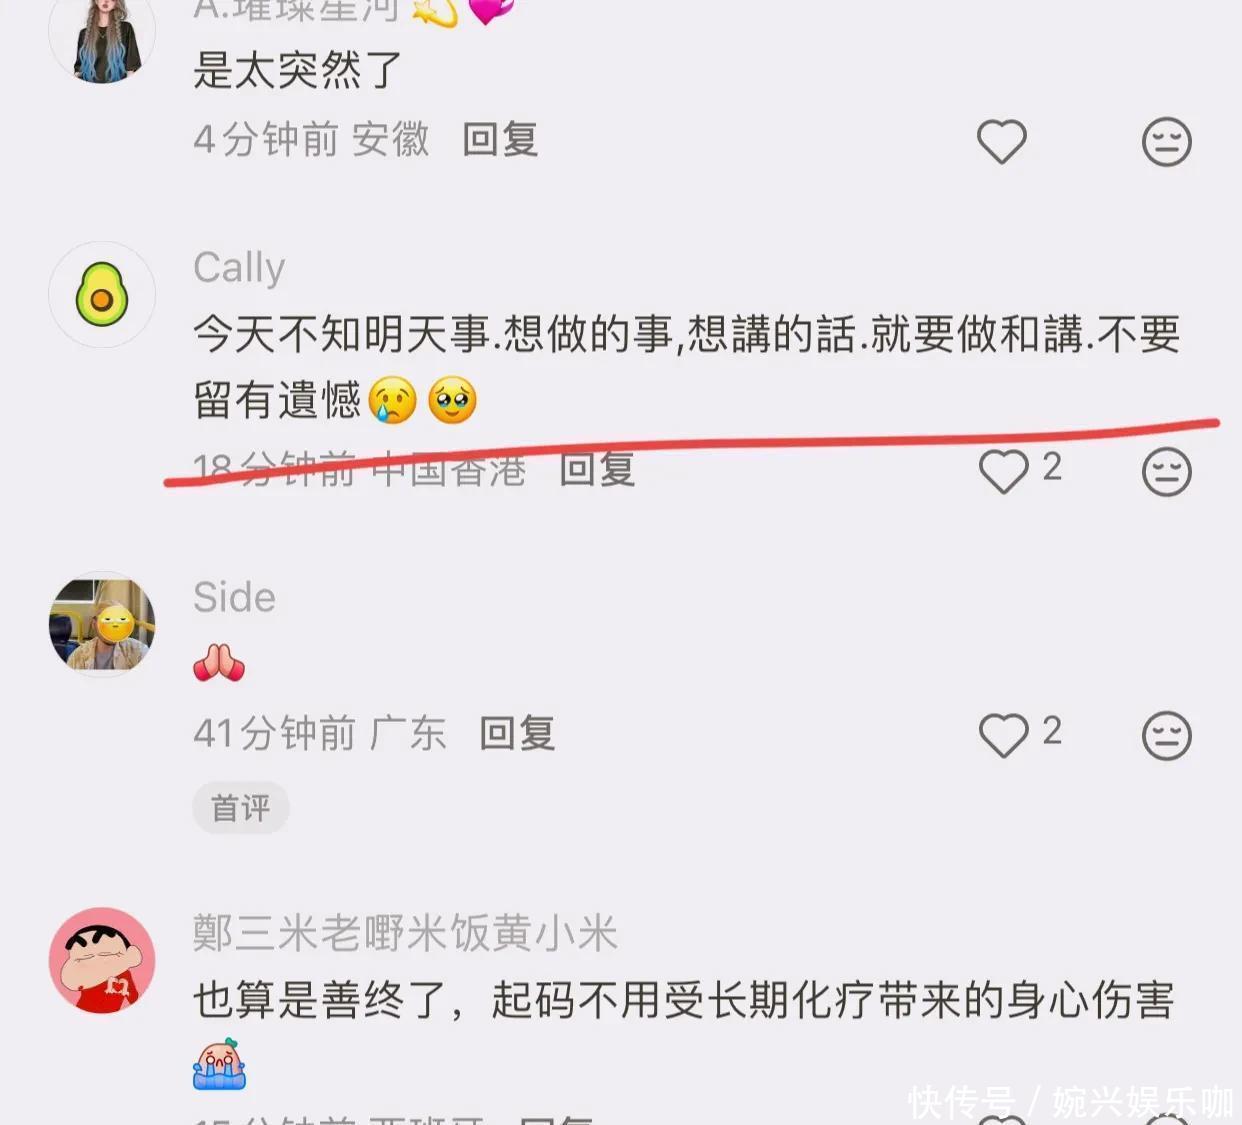Select the comment text 是太突然了
Viewport: 1242px width, 1125px height.
point(297,70)
